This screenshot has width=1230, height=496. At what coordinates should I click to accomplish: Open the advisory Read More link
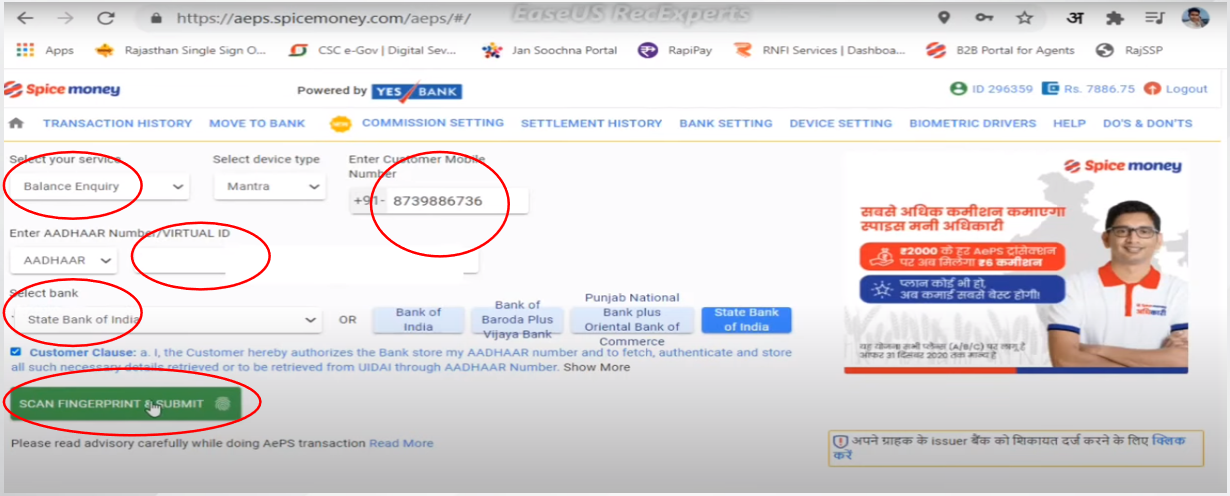click(x=402, y=443)
